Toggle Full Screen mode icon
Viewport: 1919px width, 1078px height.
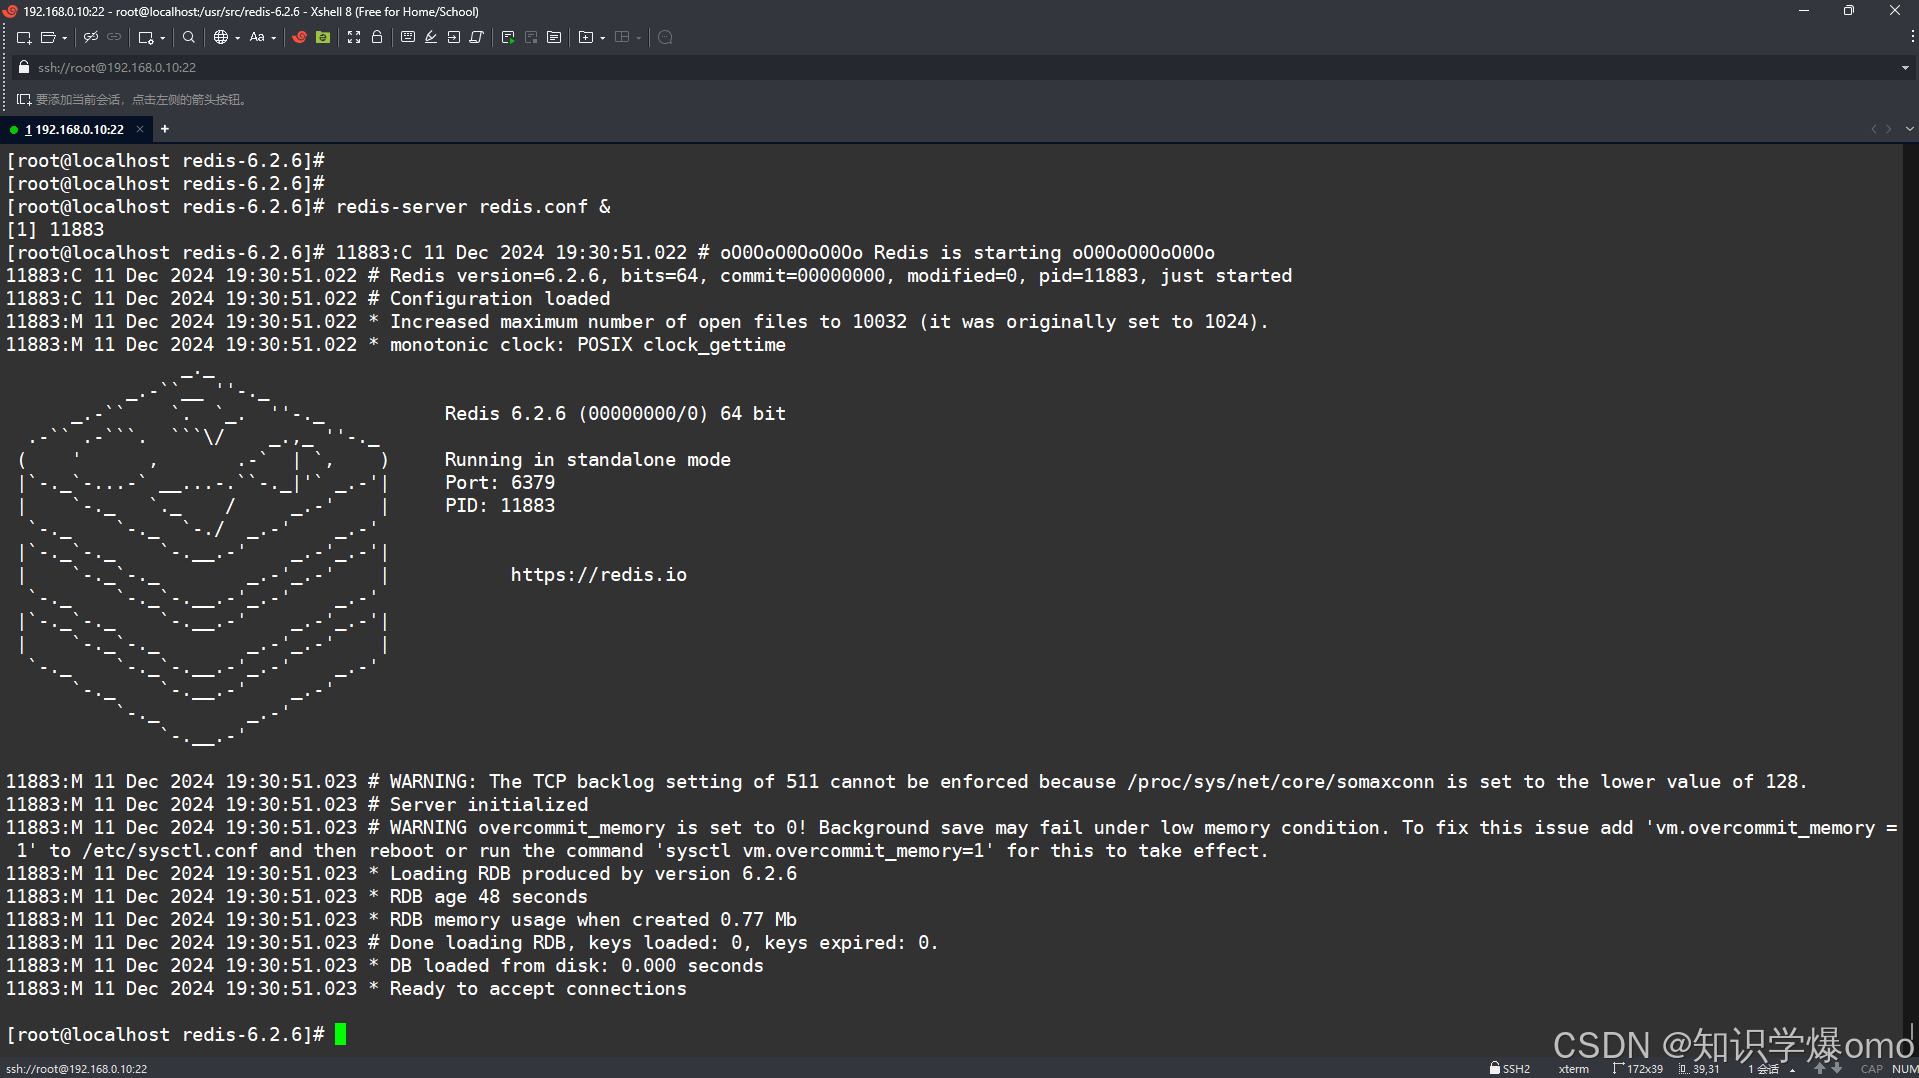coord(354,37)
